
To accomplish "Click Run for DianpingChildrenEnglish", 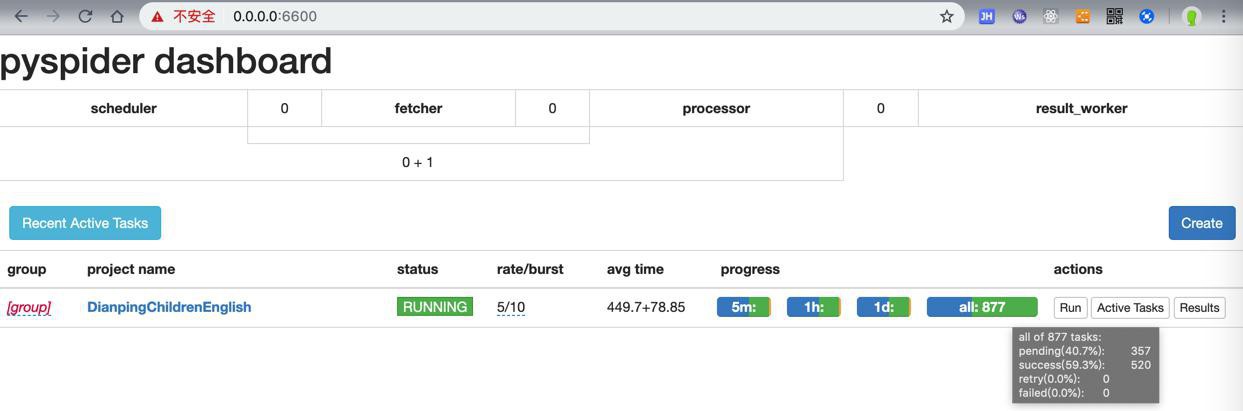I will tap(1070, 307).
